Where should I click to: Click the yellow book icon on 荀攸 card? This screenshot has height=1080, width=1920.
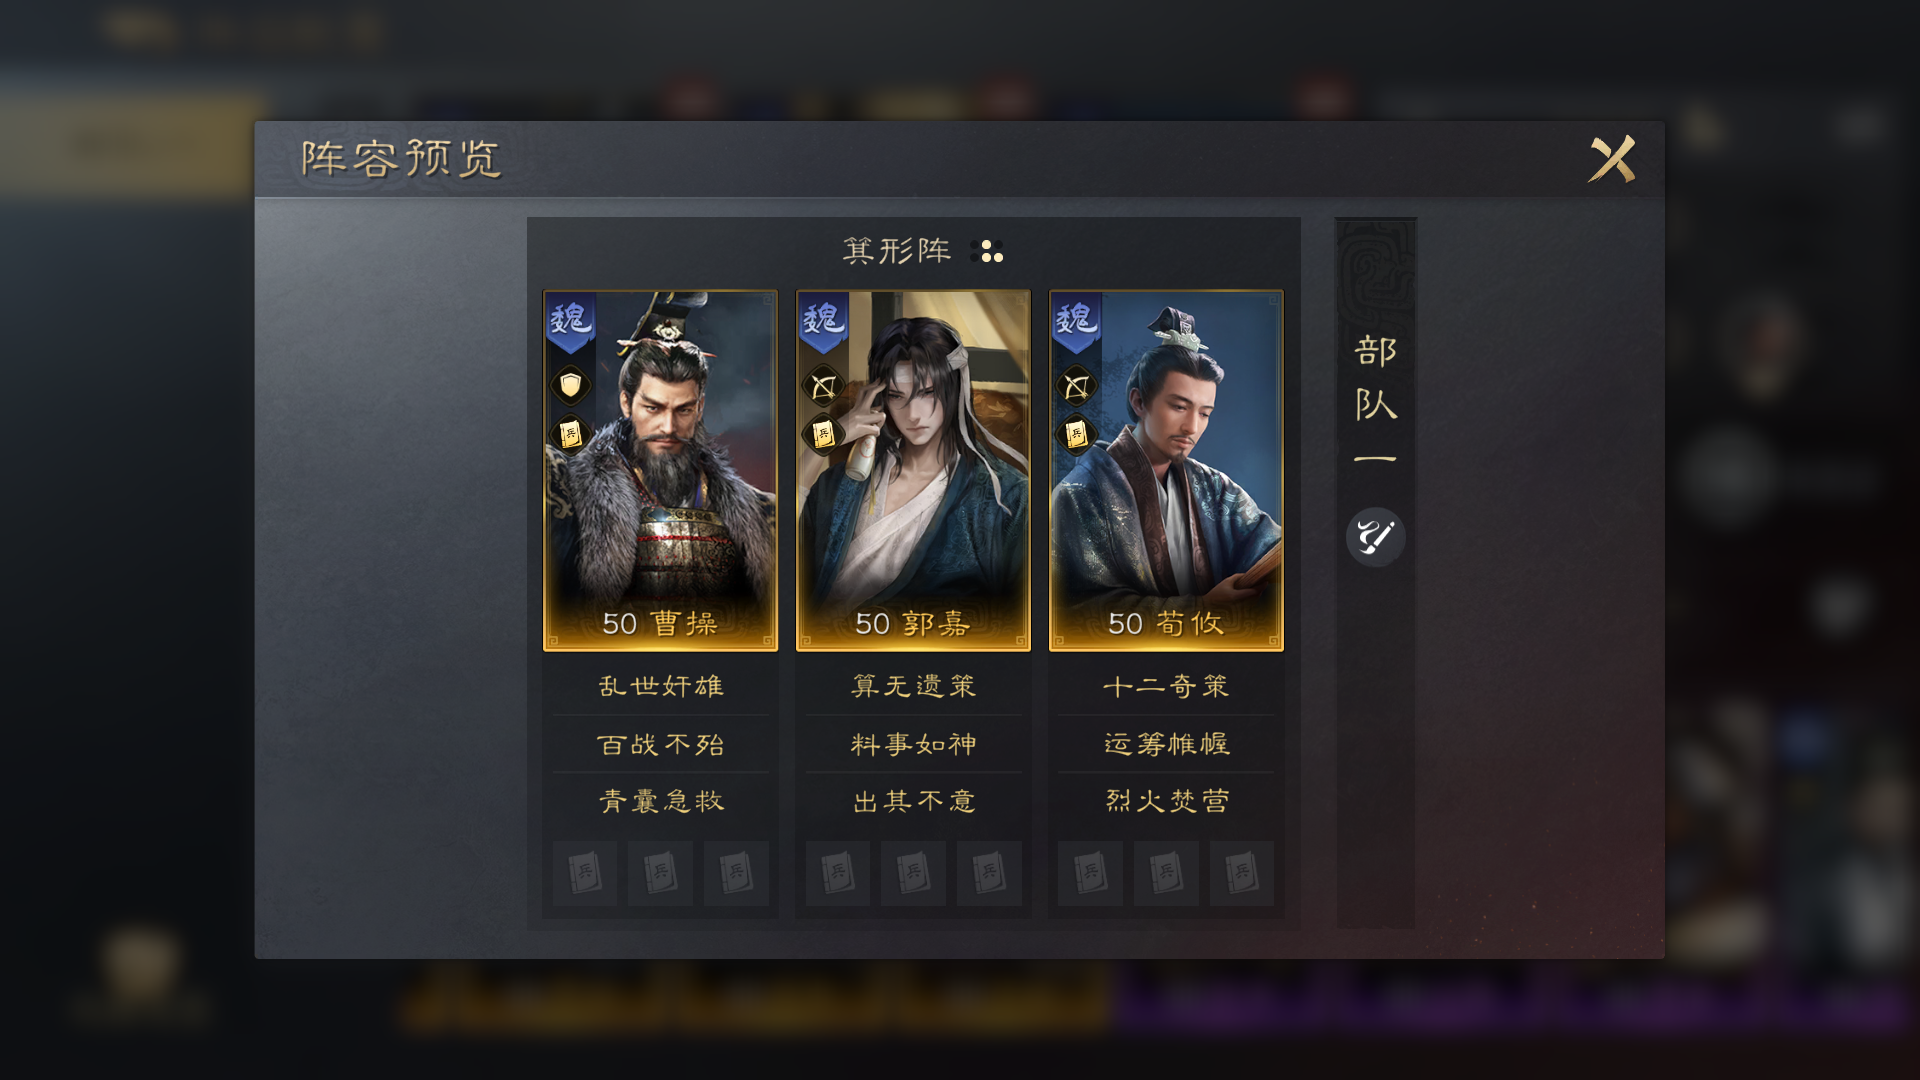(1076, 434)
